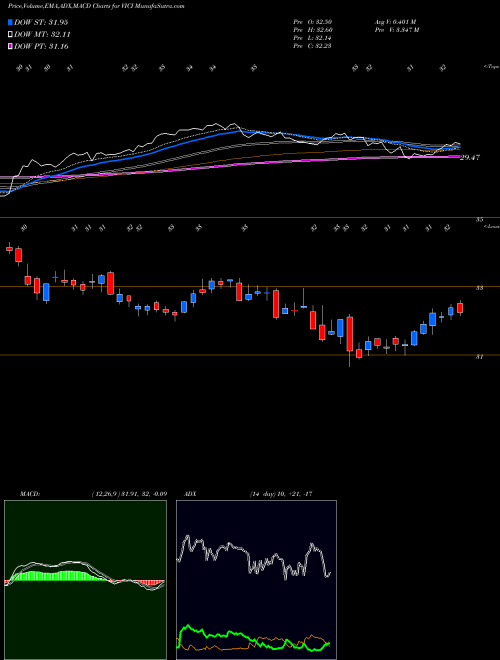Click the MACD (12,26,9) parameter values
The height and width of the screenshot is (660, 500).
(129, 494)
